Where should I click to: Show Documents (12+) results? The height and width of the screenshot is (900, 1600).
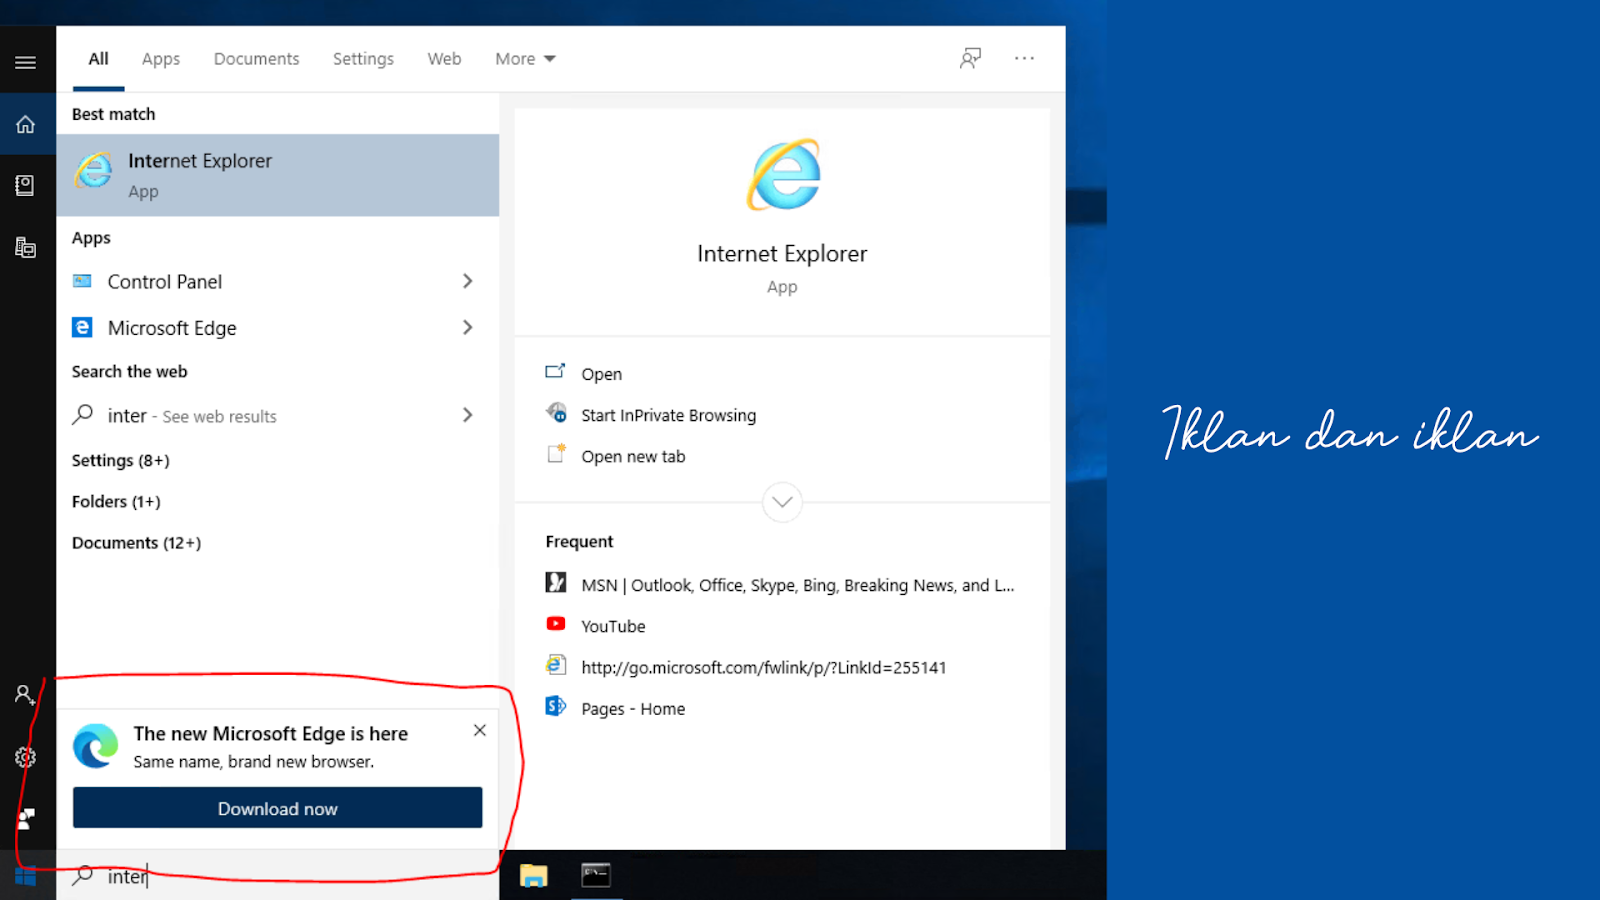[x=136, y=542]
